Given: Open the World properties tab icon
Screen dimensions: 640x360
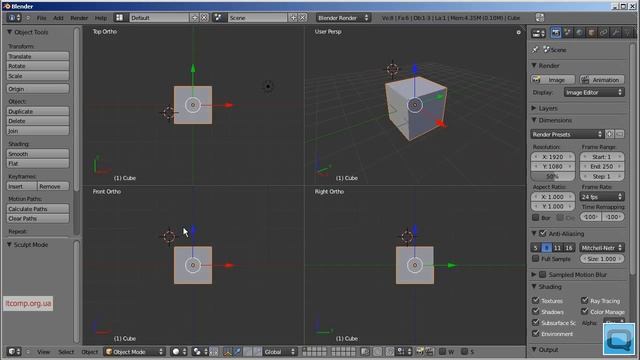Looking at the screenshot, I should coord(580,33).
